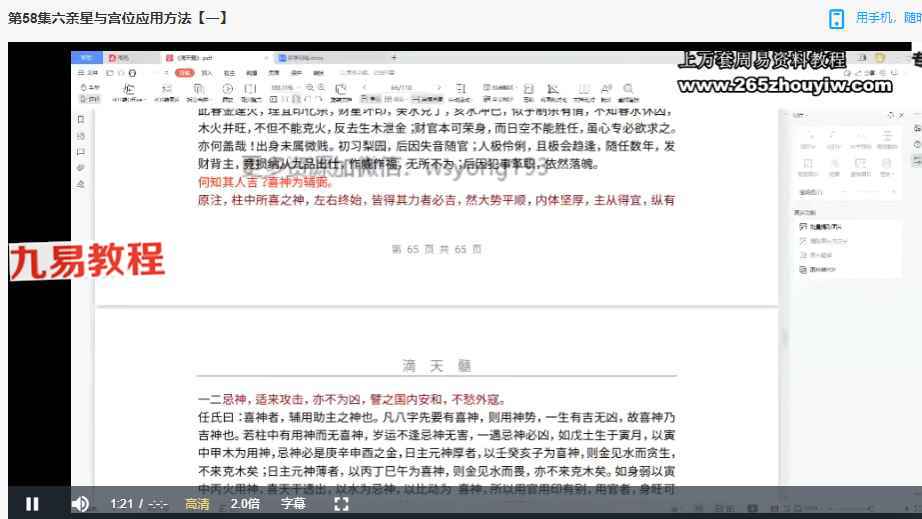Pause the video playback
The image size is (922, 519).
pyautogui.click(x=32, y=504)
